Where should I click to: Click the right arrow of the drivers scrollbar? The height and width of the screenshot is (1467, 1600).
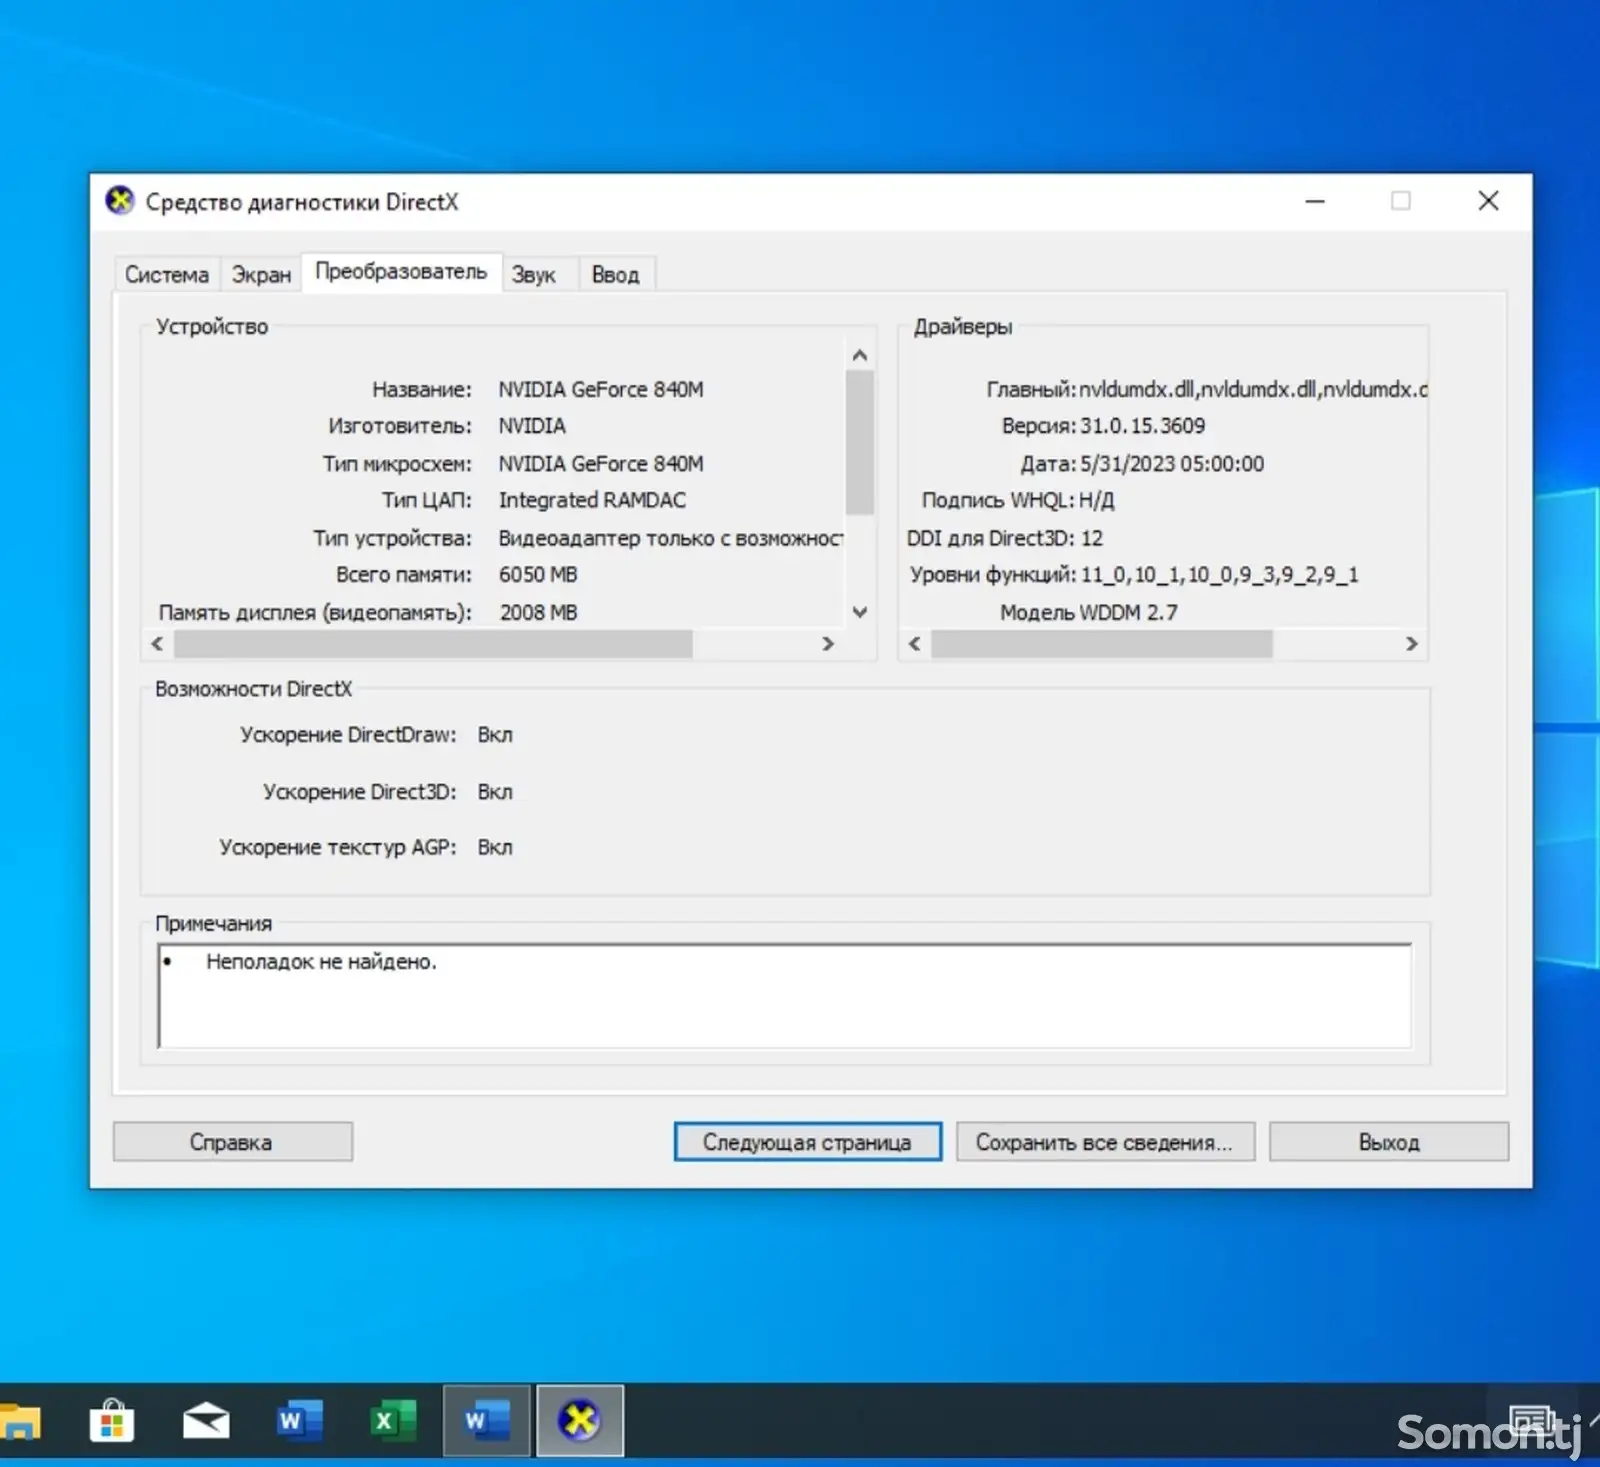tap(1412, 644)
